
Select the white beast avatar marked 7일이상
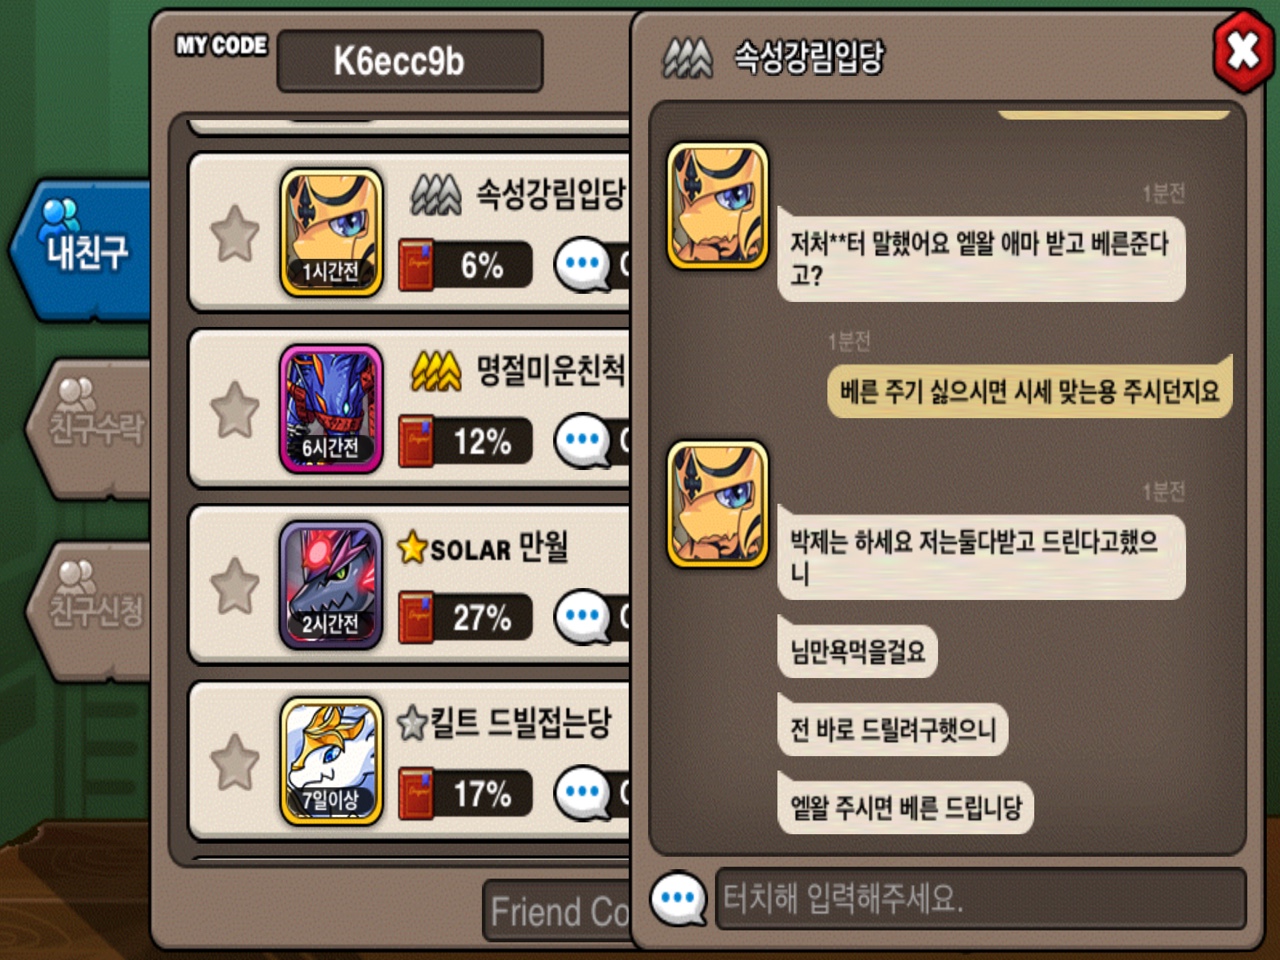click(x=331, y=761)
